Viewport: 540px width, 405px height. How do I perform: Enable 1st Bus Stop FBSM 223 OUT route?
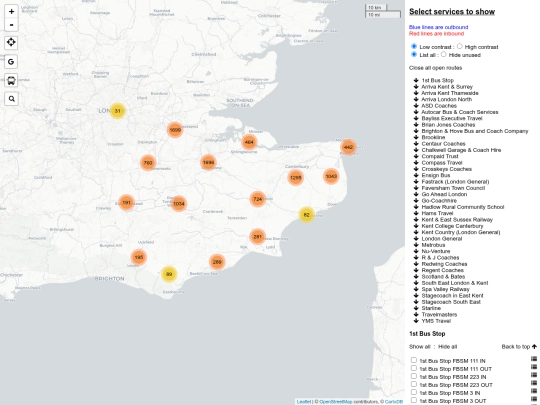(x=414, y=384)
